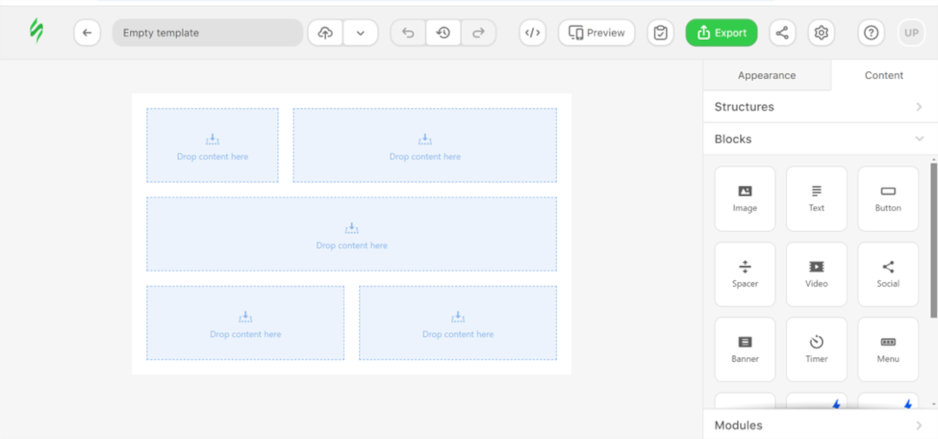Click the share icon in toolbar
This screenshot has width=938, height=439.
point(782,33)
